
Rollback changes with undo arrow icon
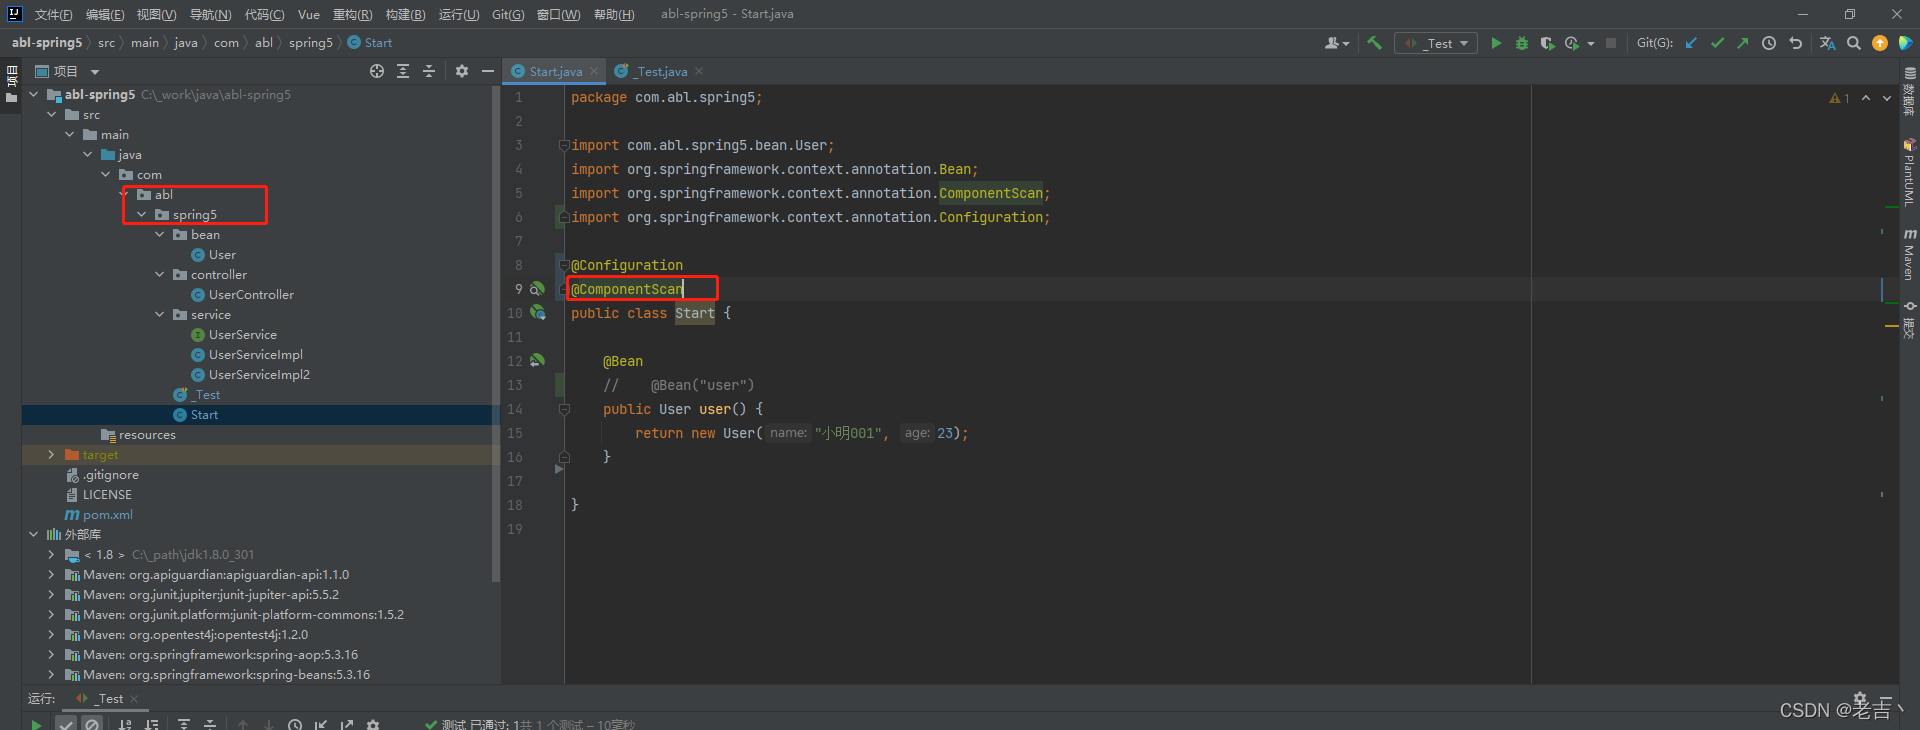tap(1795, 43)
